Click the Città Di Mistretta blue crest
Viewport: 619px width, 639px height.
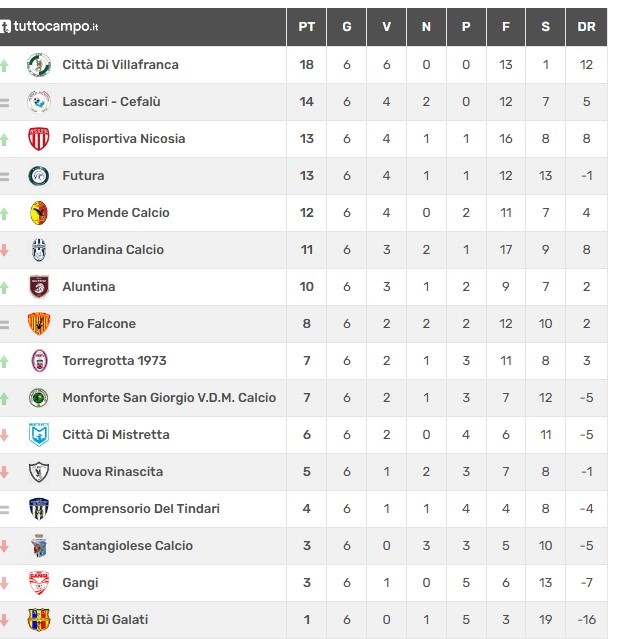[x=39, y=434]
